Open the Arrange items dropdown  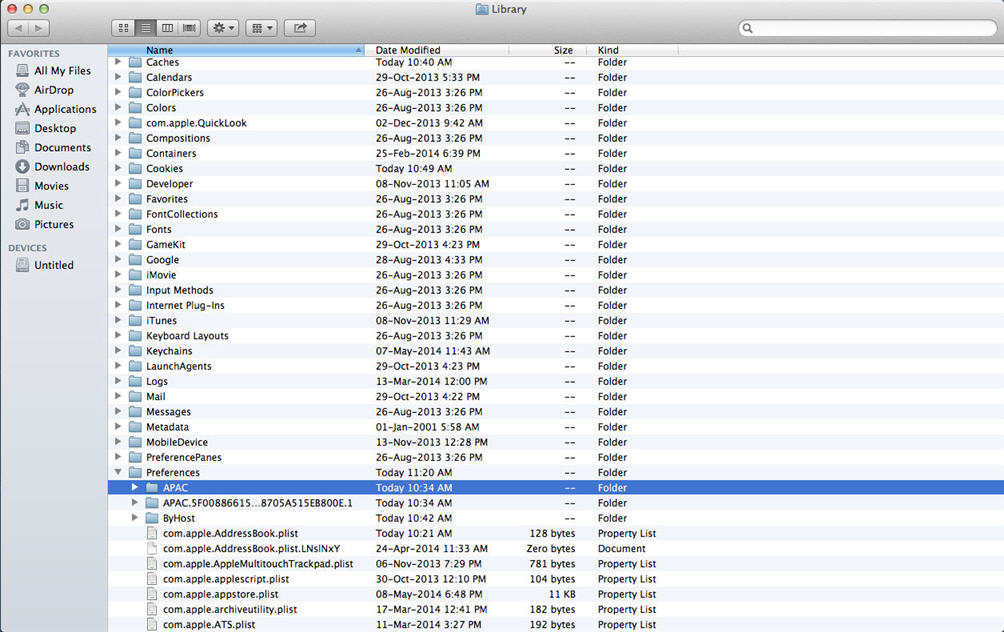[263, 28]
